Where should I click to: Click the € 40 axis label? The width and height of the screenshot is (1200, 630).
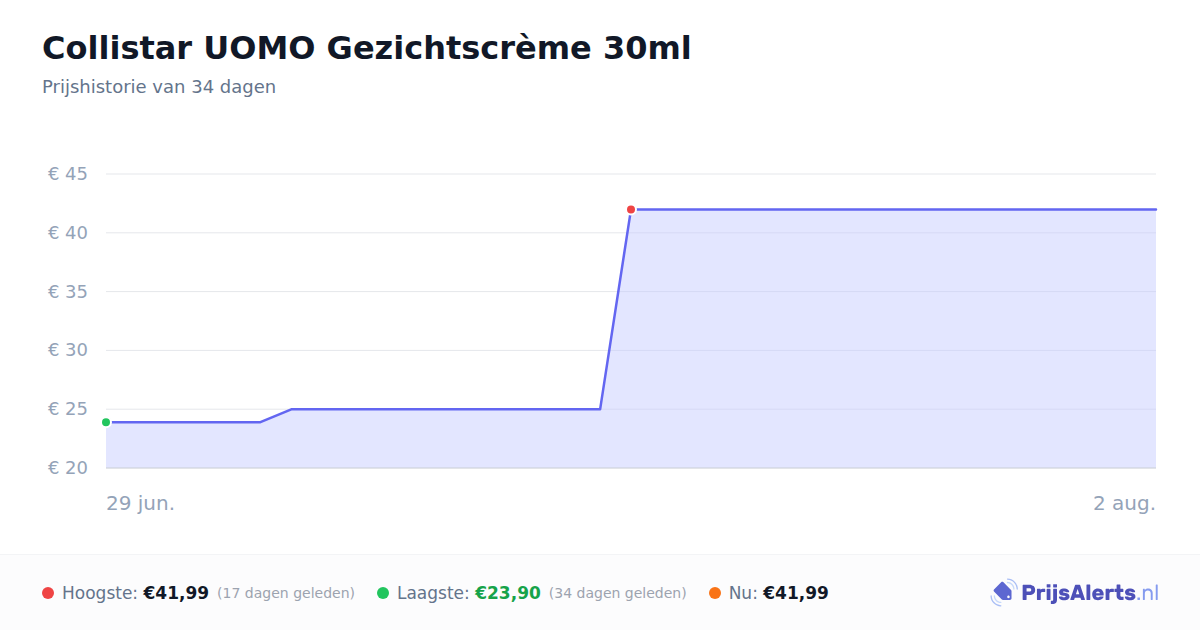click(68, 233)
